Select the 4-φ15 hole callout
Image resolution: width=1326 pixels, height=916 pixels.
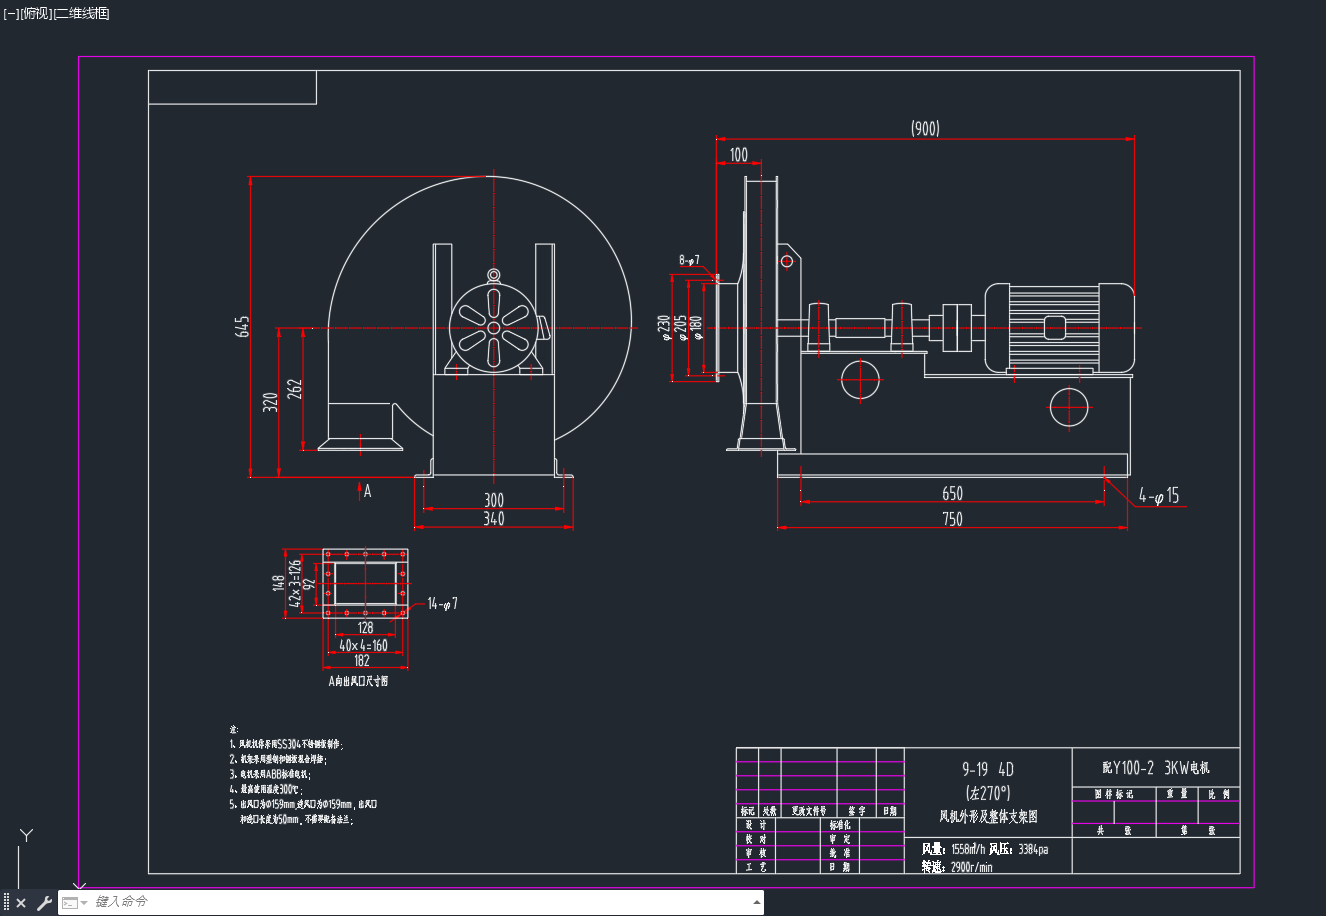1159,496
